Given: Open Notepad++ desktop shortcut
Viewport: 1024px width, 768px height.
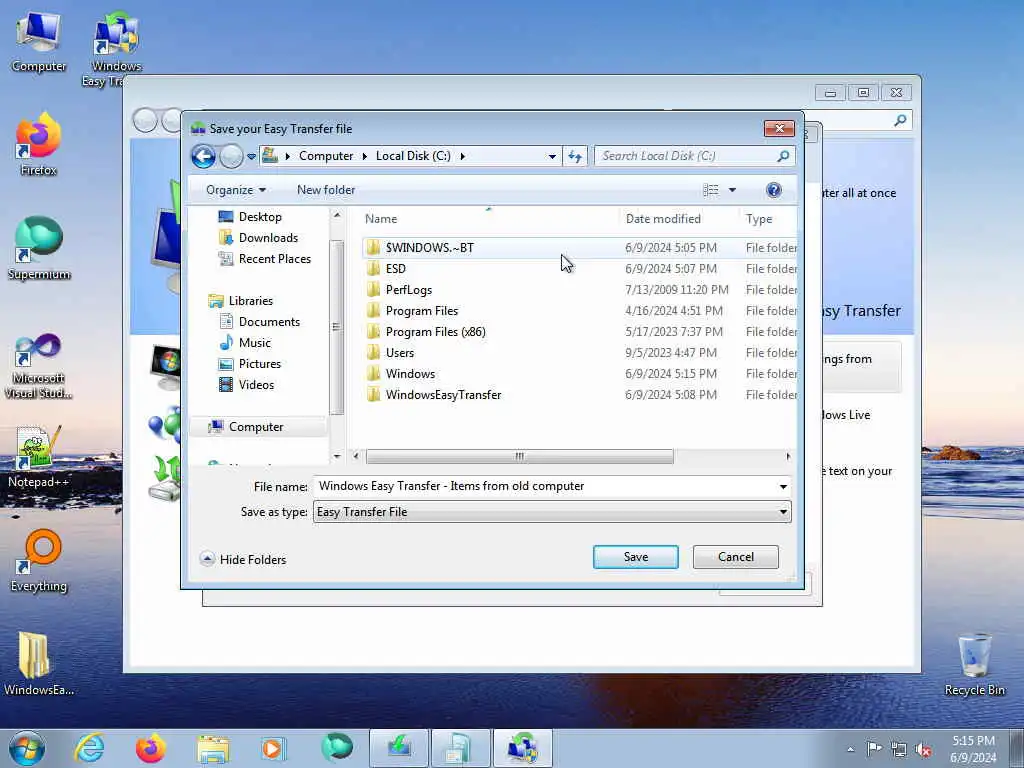Looking at the screenshot, I should pyautogui.click(x=39, y=457).
